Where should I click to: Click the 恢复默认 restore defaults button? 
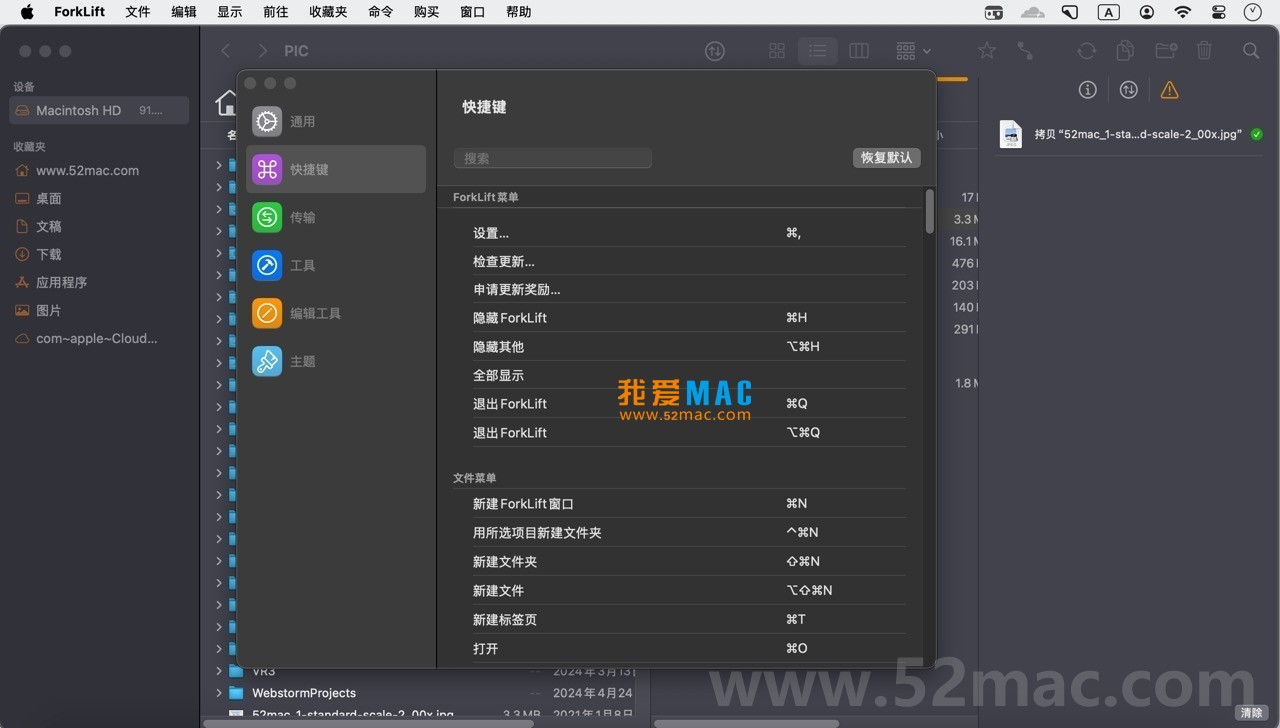(x=887, y=158)
